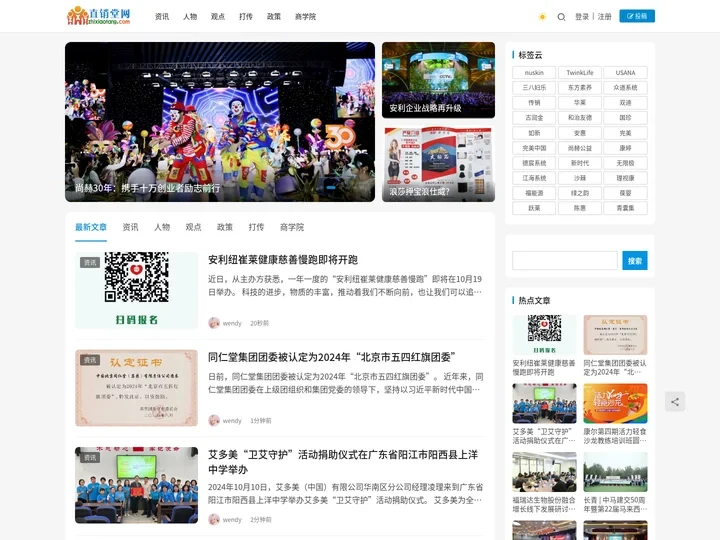Click the blue 投稿 submit button
Screen dimensions: 720x540
[x=637, y=16]
